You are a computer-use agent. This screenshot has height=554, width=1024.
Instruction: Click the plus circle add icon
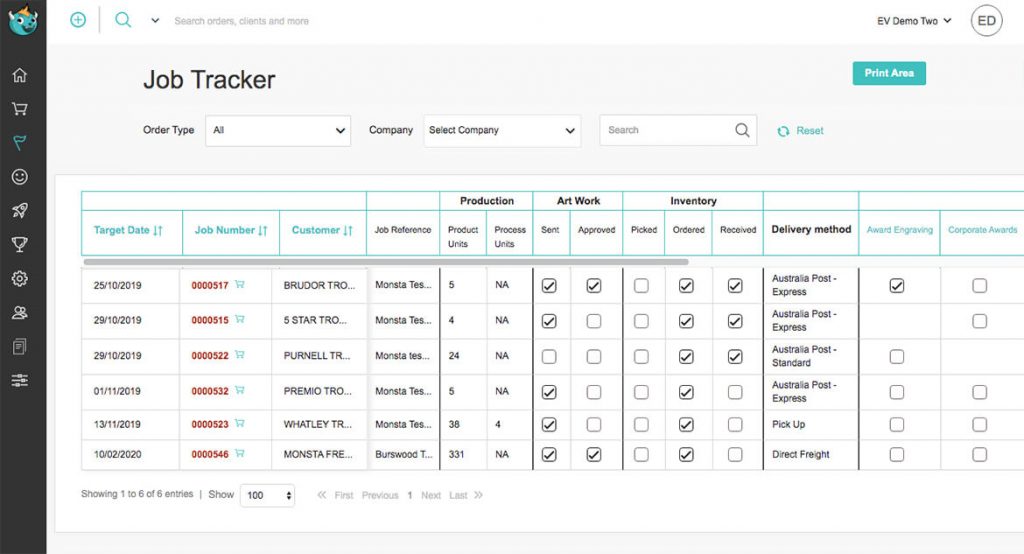click(x=78, y=20)
